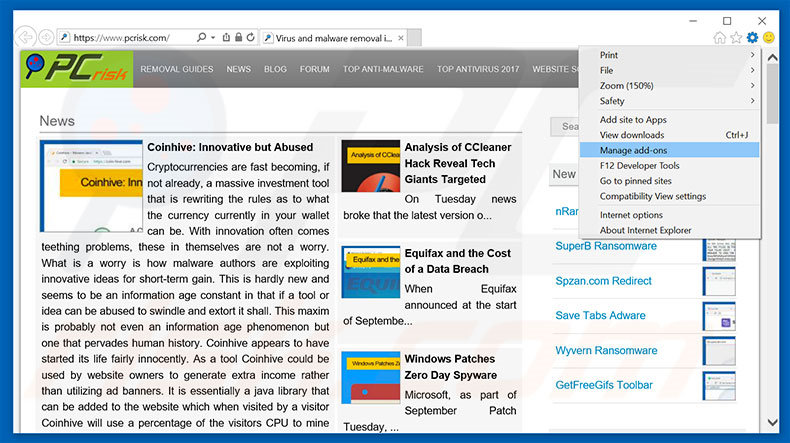The height and width of the screenshot is (443, 790).
Task: Select Go to pinned sites
Action: click(669, 181)
